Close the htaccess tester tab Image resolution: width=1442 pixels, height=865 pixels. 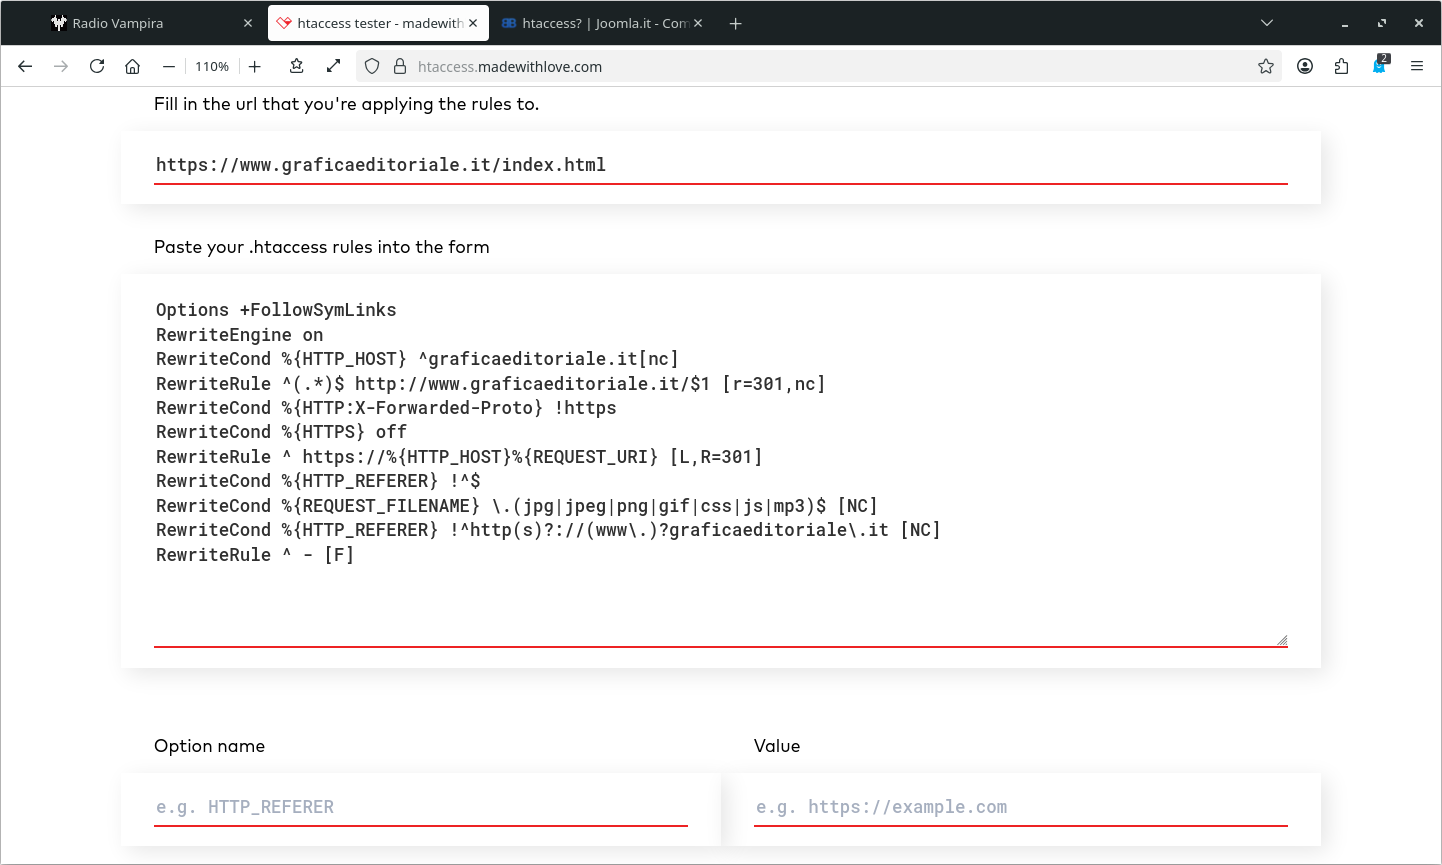(x=473, y=23)
